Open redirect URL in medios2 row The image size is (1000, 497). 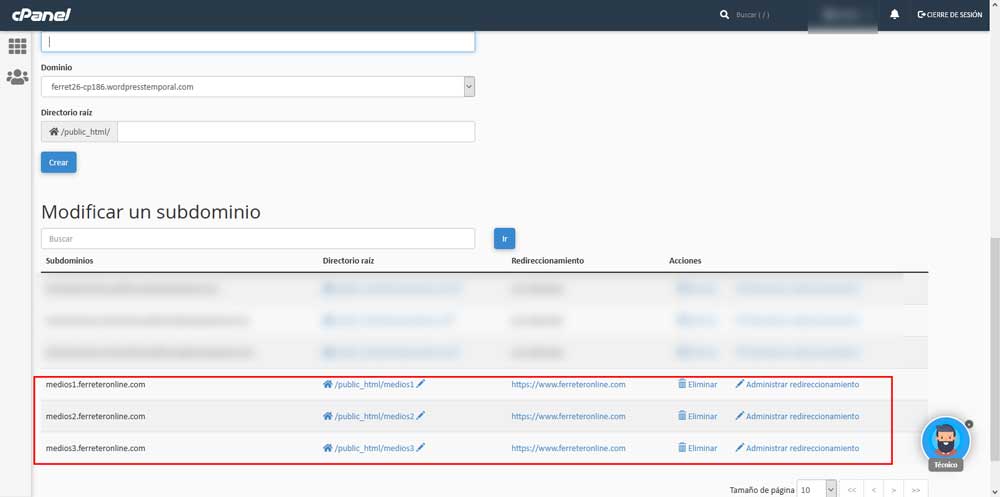[568, 417]
